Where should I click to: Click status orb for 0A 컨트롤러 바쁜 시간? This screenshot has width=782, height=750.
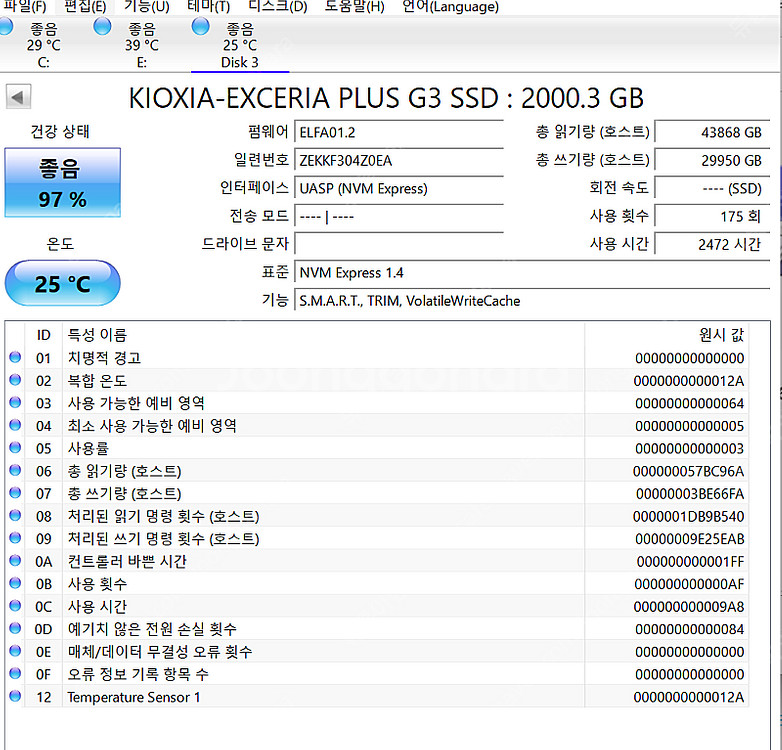pyautogui.click(x=15, y=561)
